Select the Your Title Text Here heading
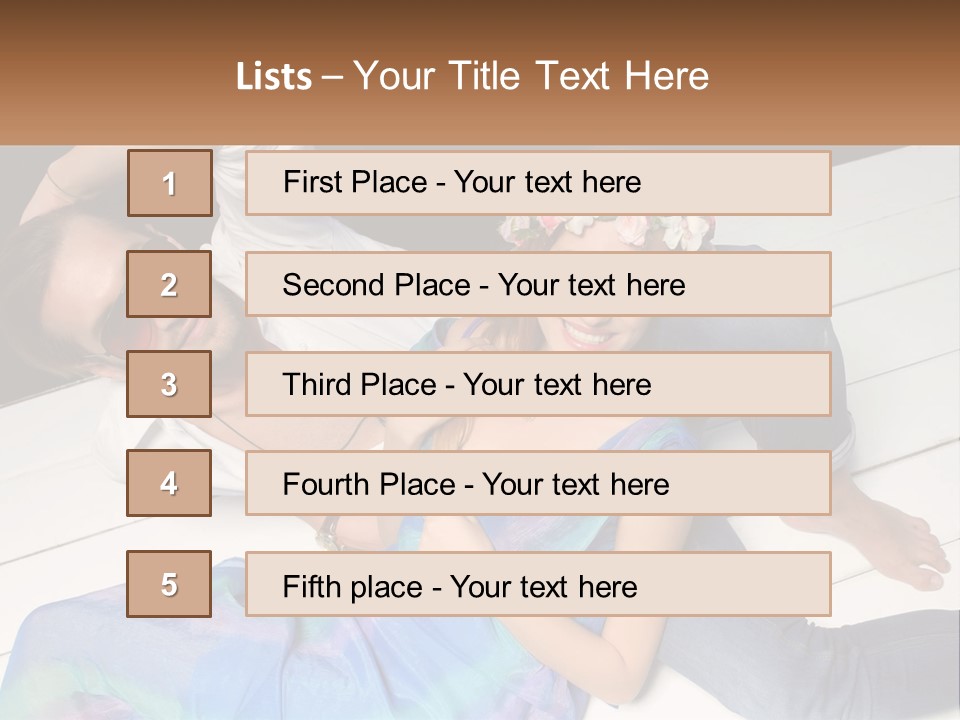Viewport: 960px width, 720px height. pyautogui.click(x=531, y=76)
